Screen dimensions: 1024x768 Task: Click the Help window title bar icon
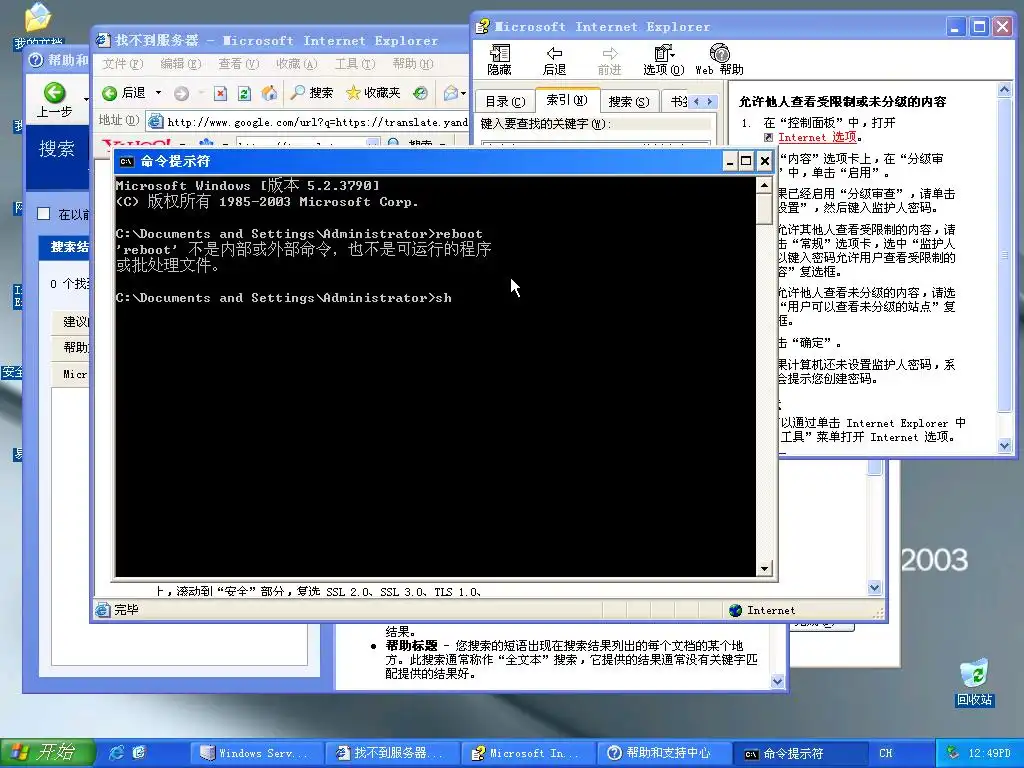tap(483, 27)
